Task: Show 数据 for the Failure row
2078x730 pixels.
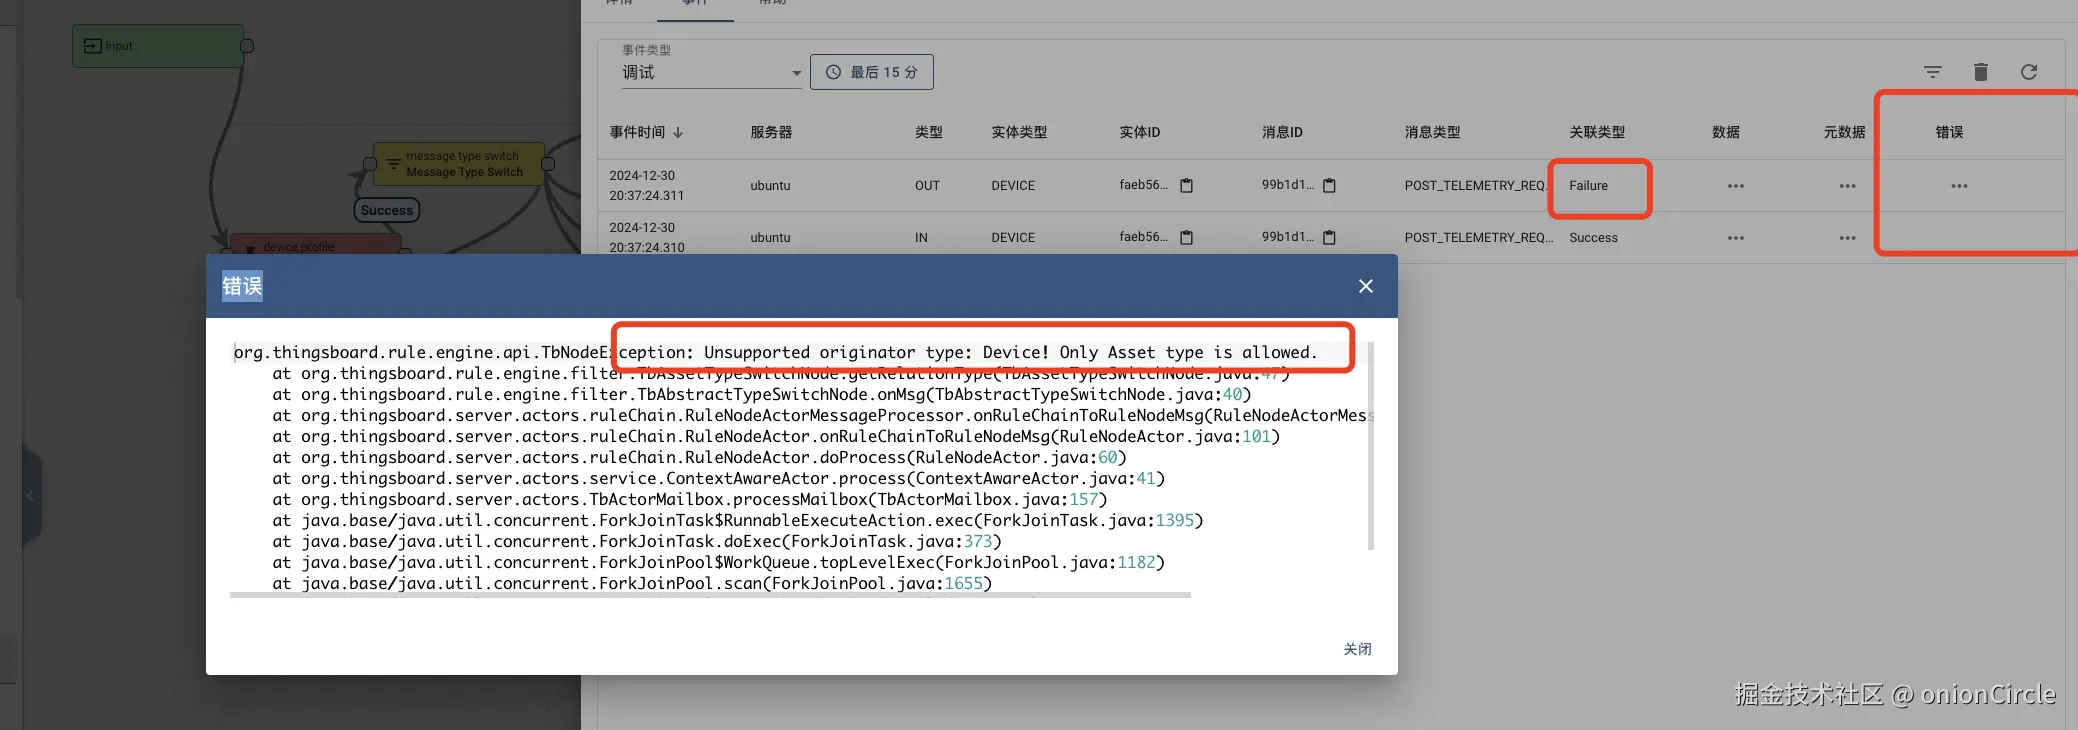Action: point(1735,186)
